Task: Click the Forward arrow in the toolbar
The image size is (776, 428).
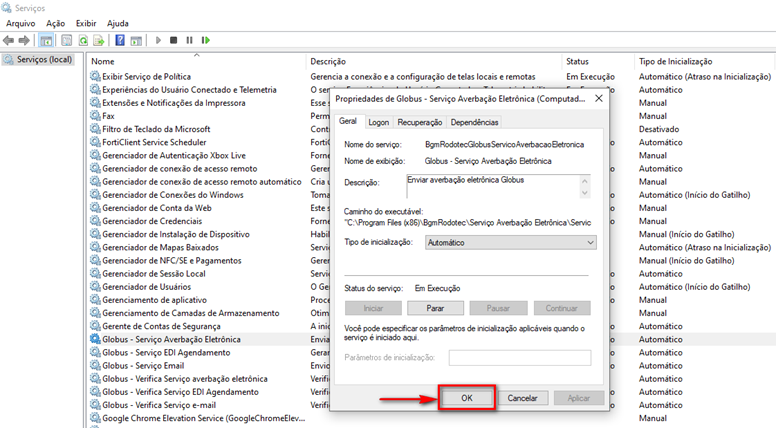Action: pyautogui.click(x=24, y=40)
